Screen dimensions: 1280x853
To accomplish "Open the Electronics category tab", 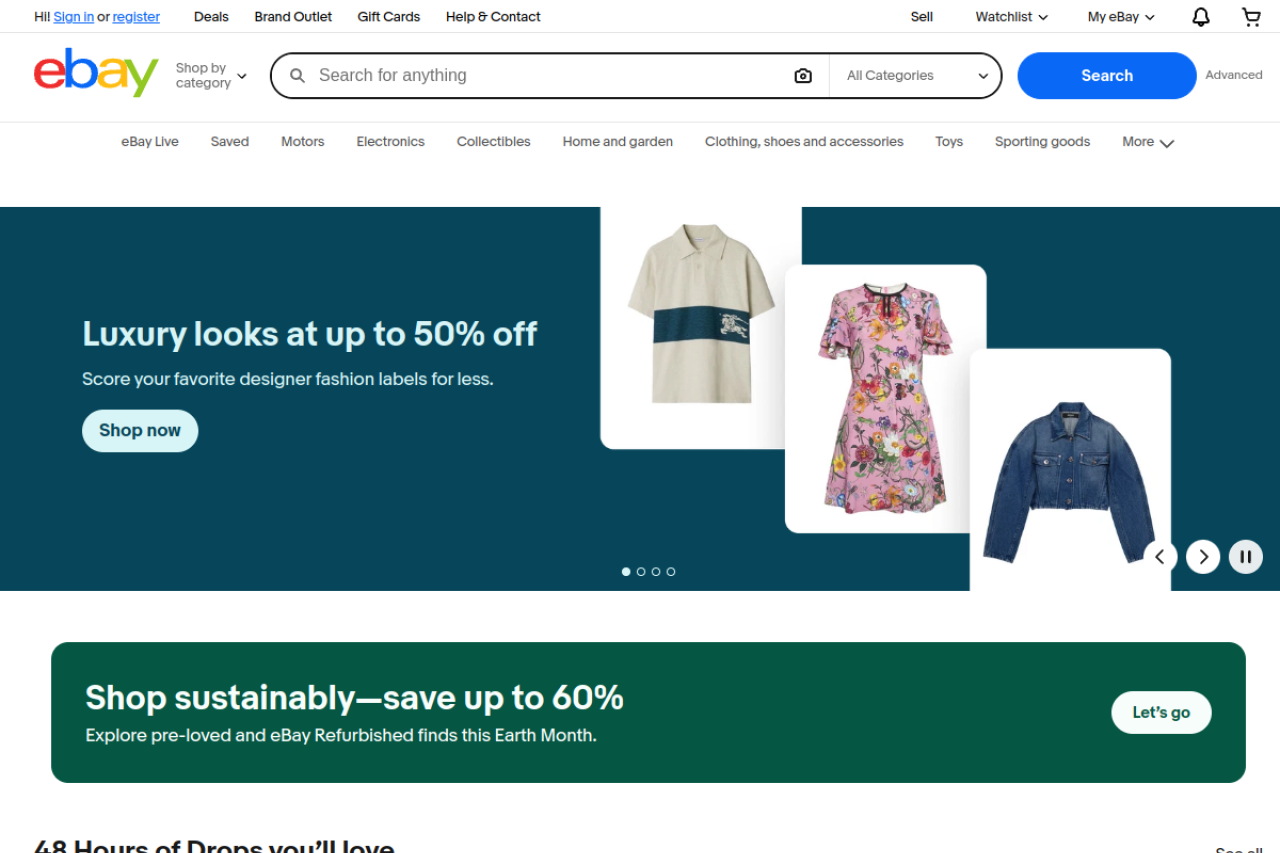I will click(x=390, y=142).
